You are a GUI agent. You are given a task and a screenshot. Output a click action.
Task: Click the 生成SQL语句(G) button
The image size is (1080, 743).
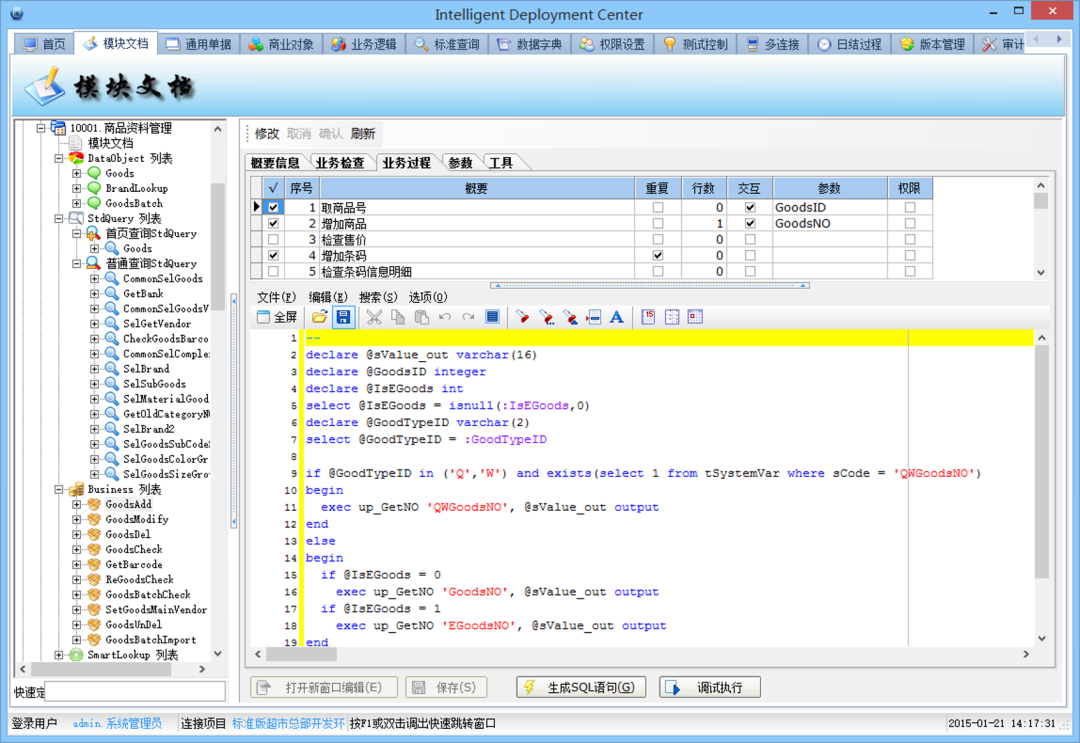tap(581, 687)
